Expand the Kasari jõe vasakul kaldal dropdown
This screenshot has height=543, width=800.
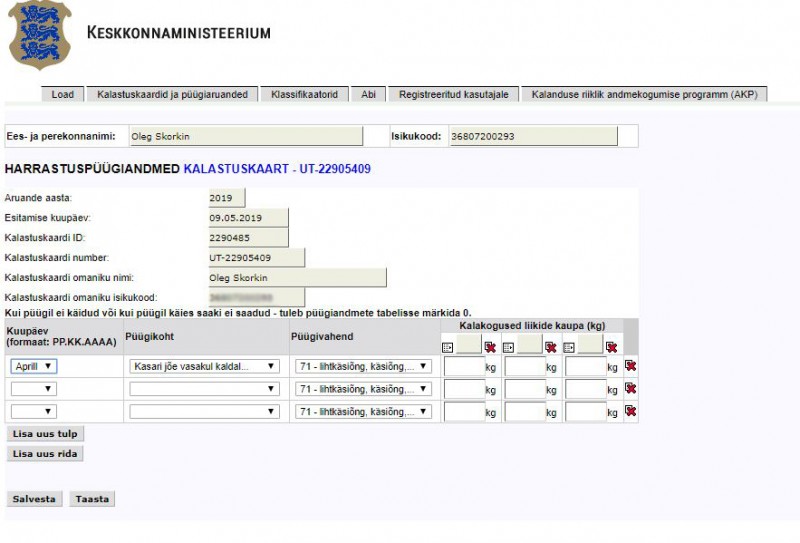coord(204,366)
